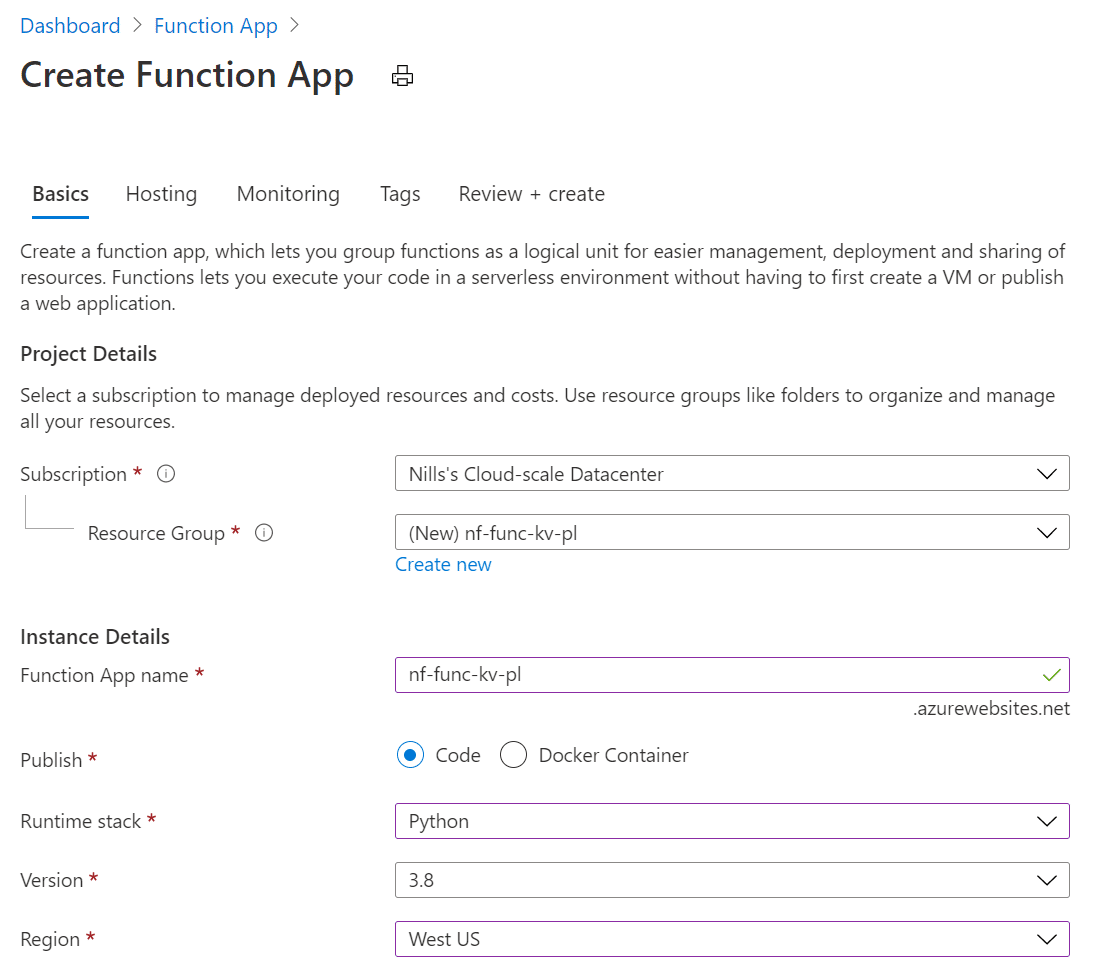
Task: Open the Version dropdown showing 3.8
Action: coord(1047,880)
